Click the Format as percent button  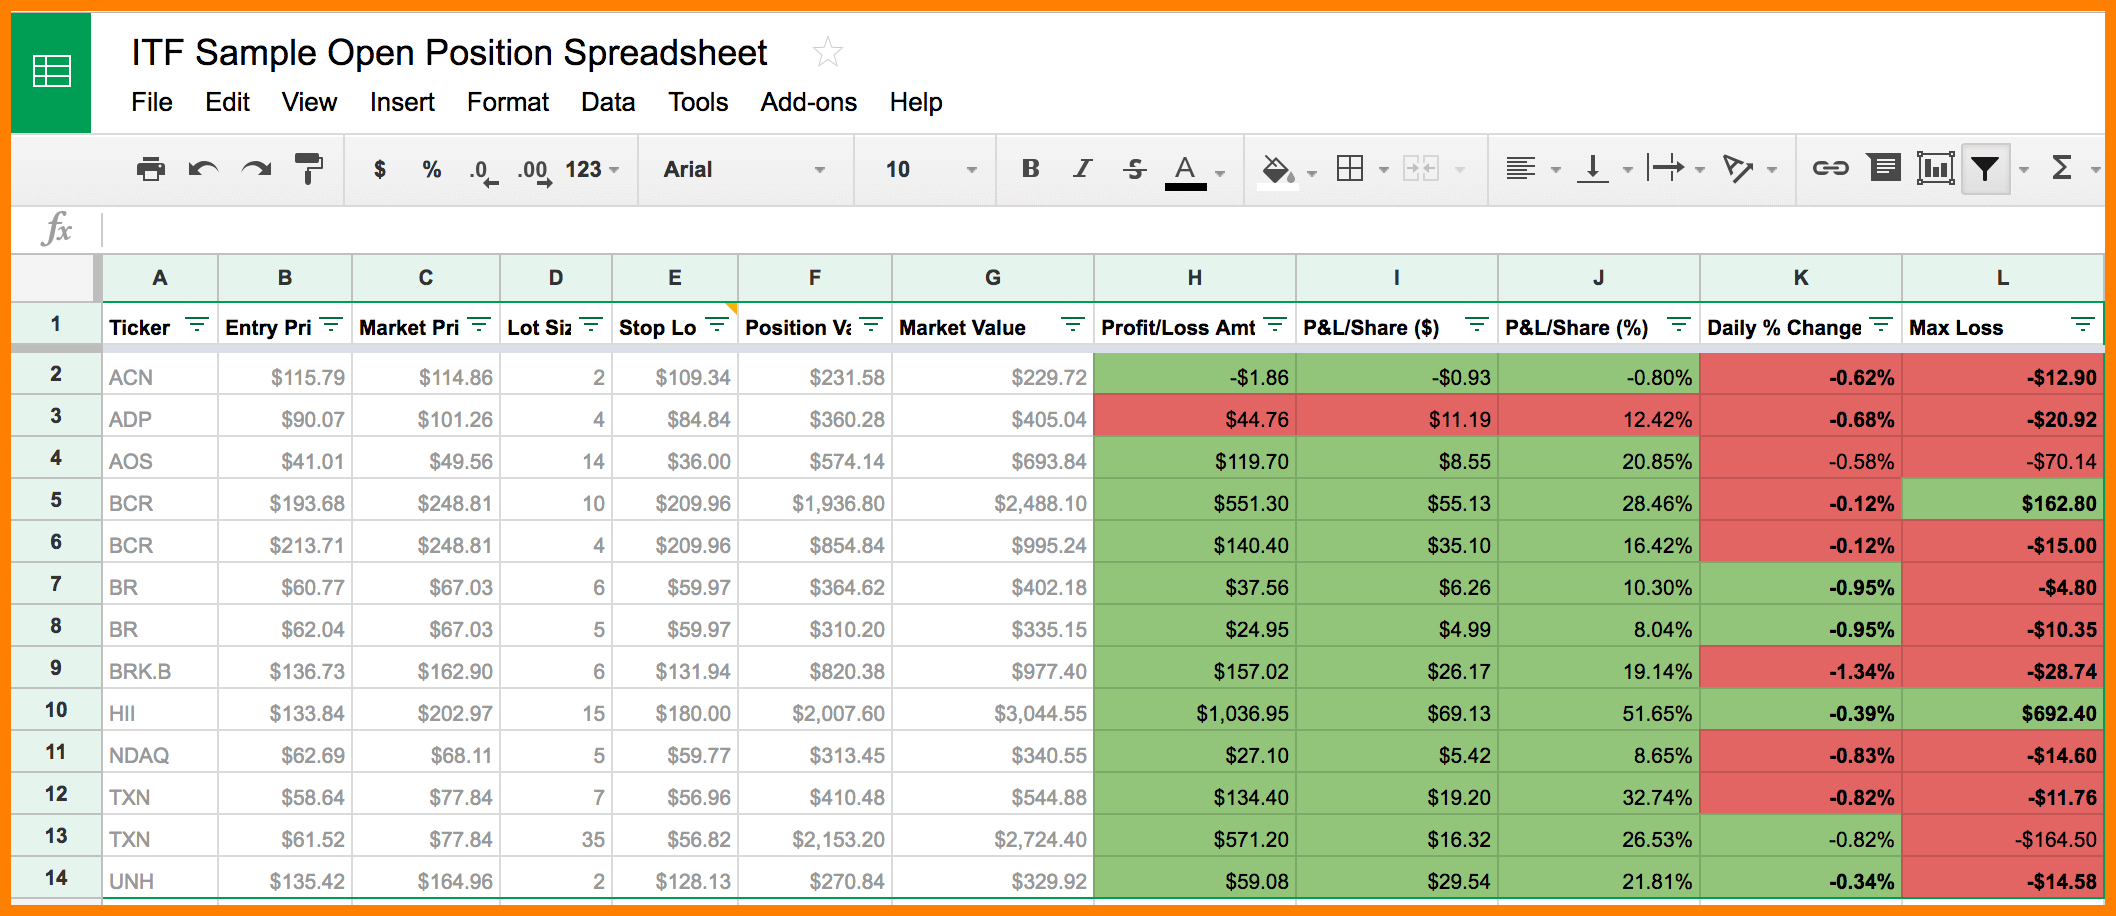[x=431, y=169]
